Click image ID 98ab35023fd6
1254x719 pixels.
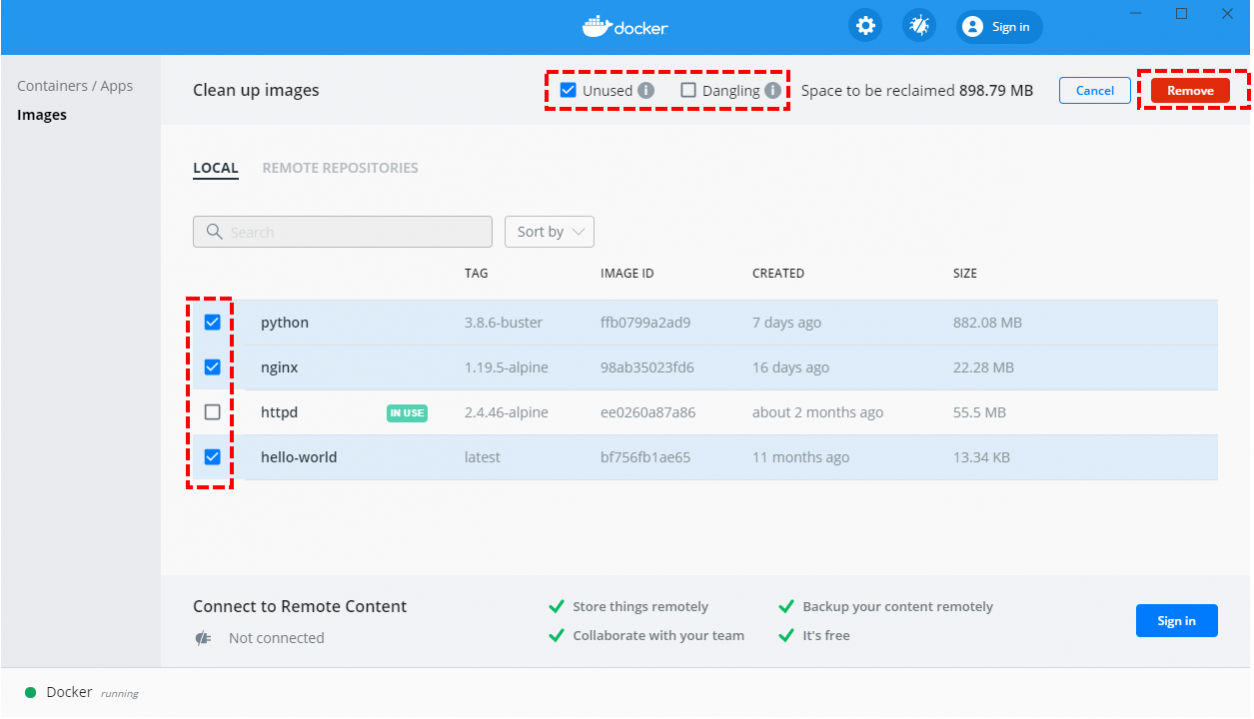point(647,367)
